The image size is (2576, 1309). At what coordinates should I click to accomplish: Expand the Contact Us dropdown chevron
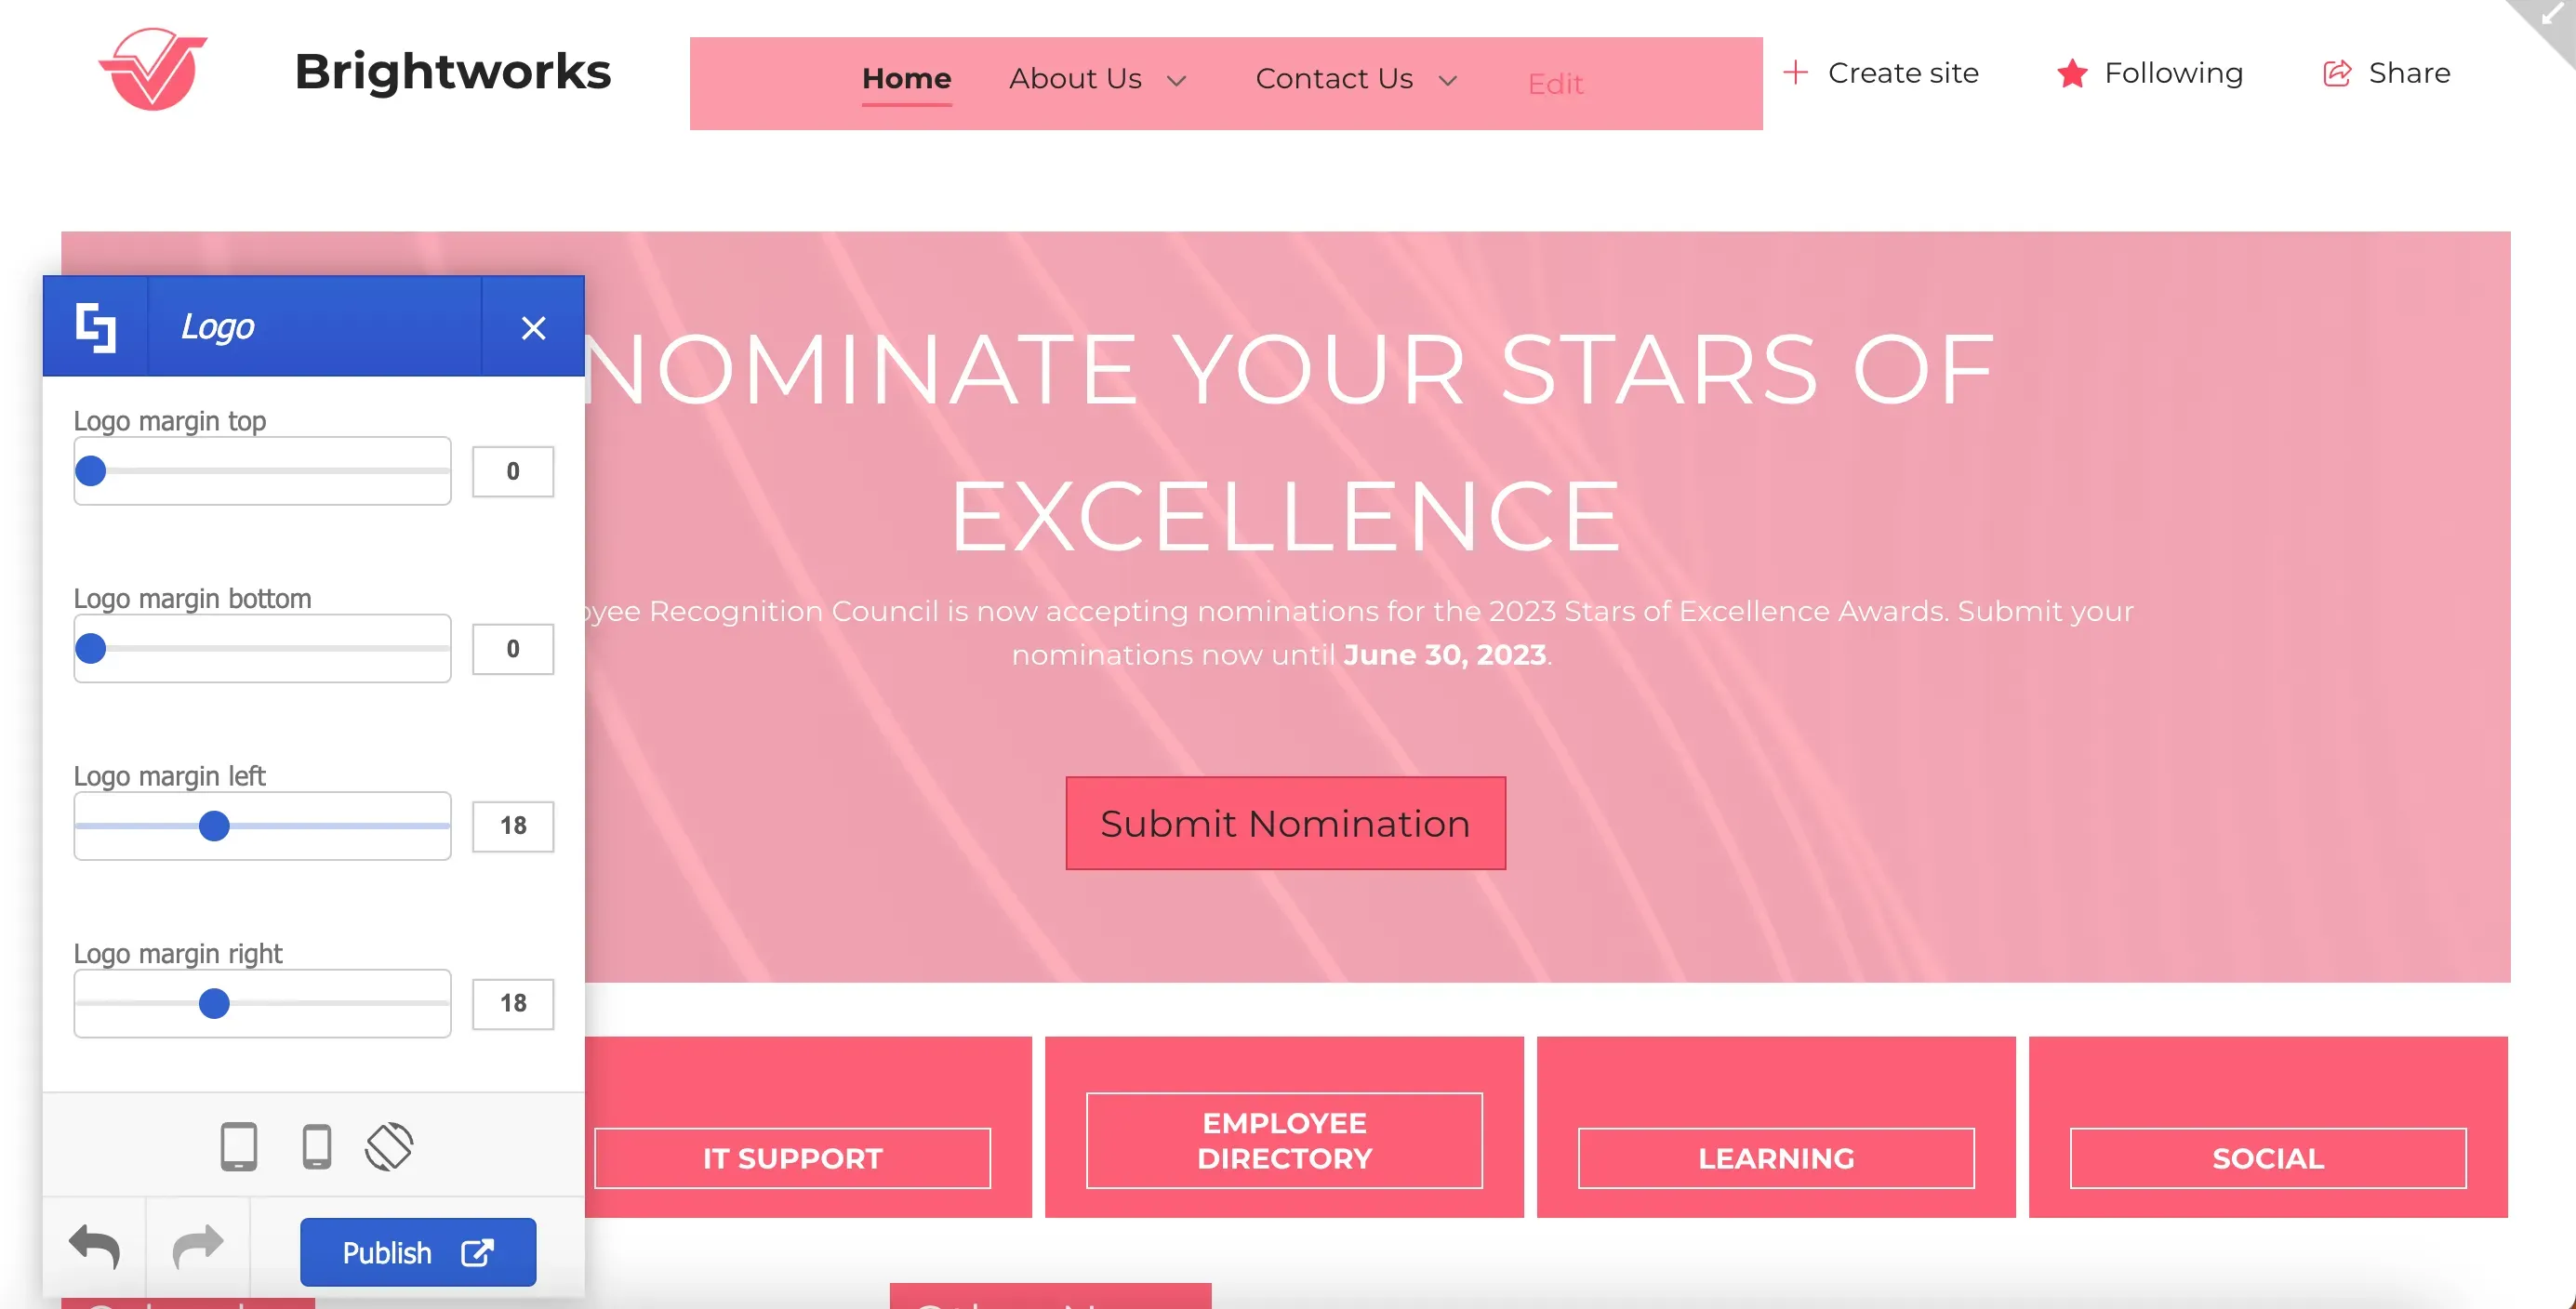pos(1447,80)
